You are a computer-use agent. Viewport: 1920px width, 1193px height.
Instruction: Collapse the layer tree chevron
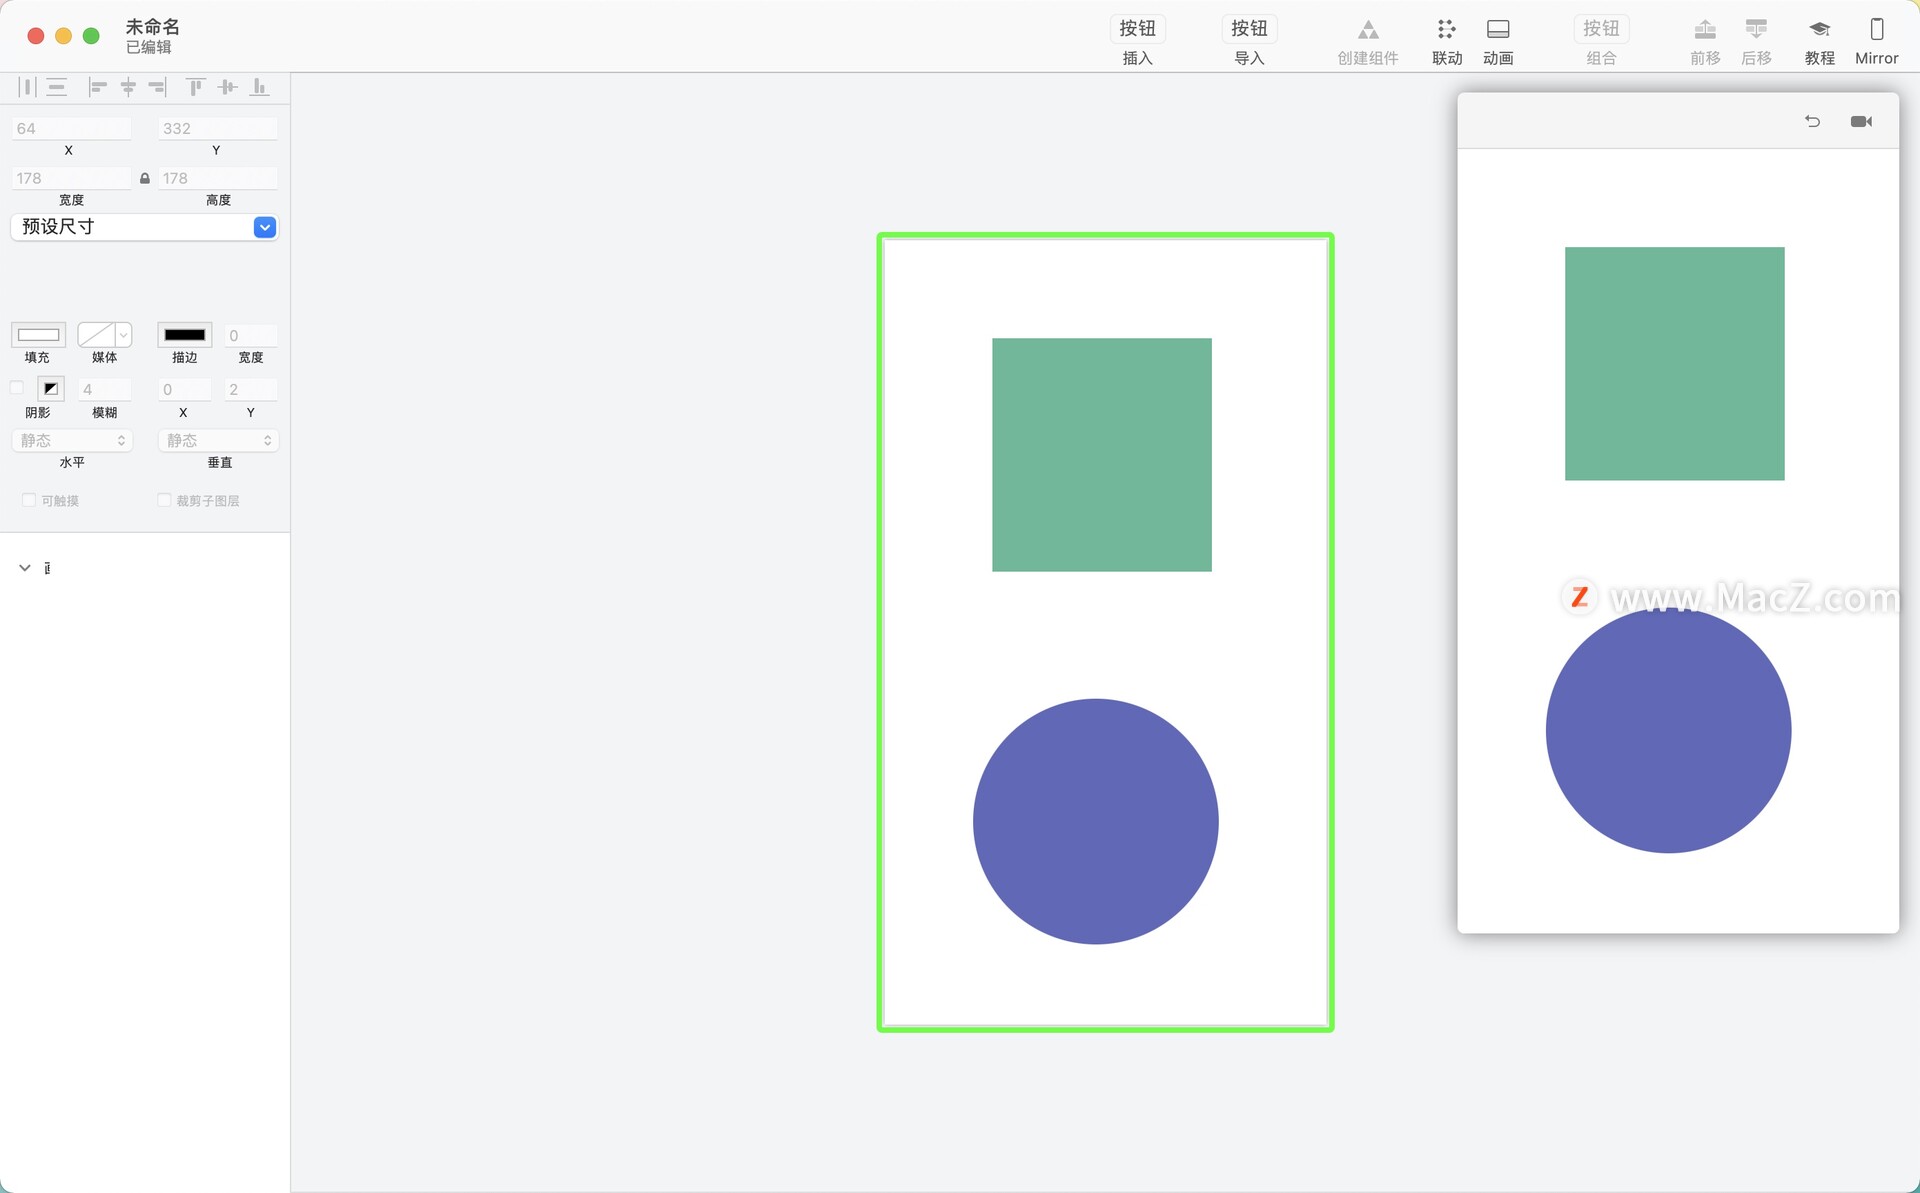point(25,568)
